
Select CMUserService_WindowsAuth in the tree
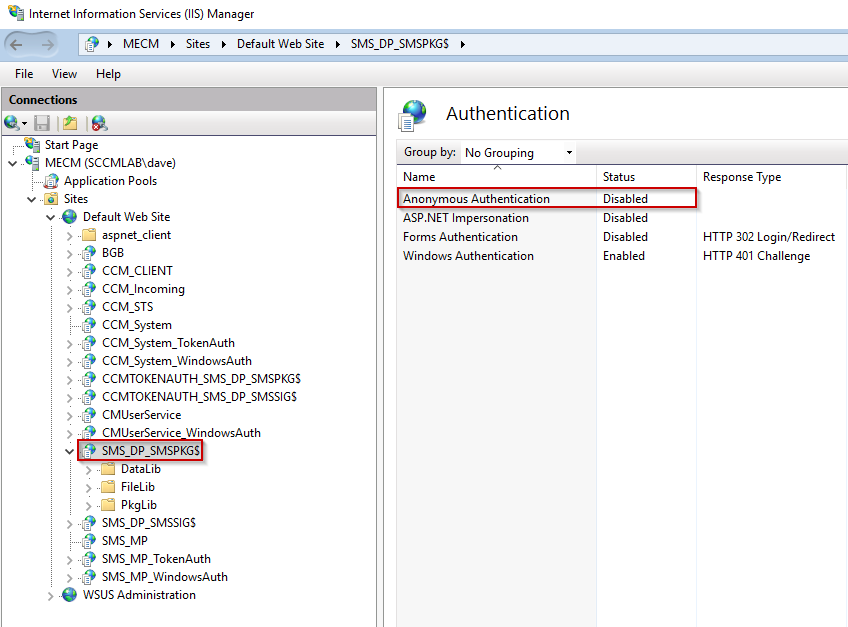pos(181,433)
